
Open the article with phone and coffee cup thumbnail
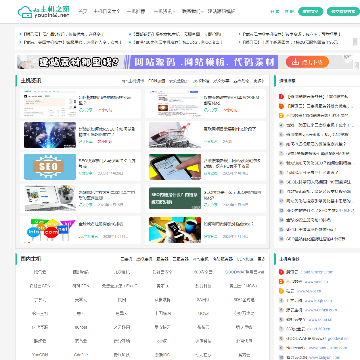[x=175, y=230]
